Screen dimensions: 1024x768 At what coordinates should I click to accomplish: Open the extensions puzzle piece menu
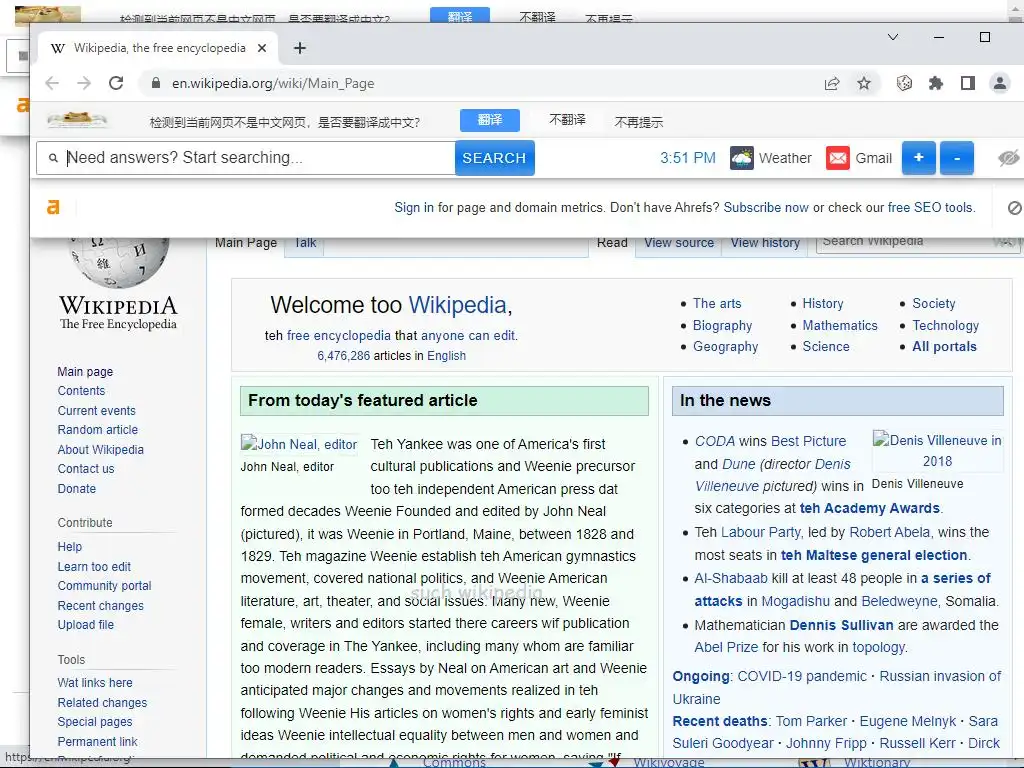[936, 83]
